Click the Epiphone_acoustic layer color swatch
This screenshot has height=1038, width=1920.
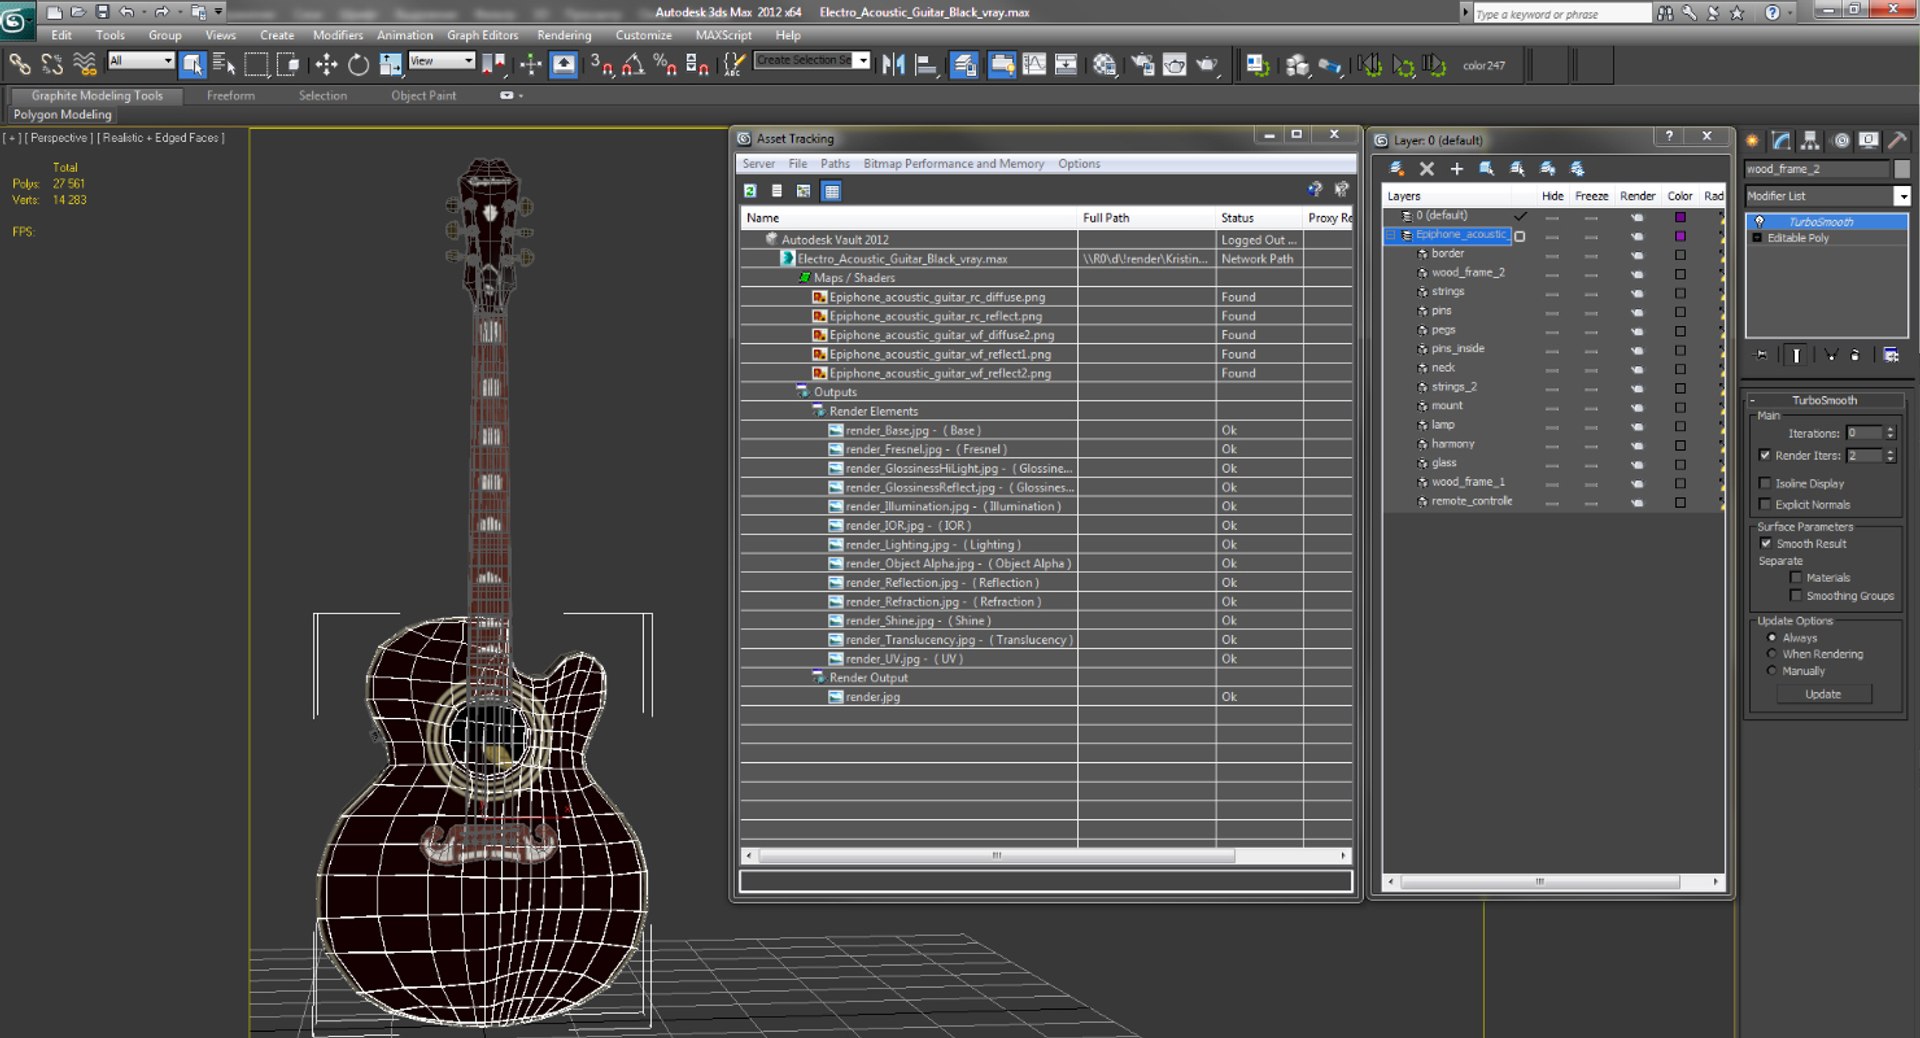(x=1680, y=236)
